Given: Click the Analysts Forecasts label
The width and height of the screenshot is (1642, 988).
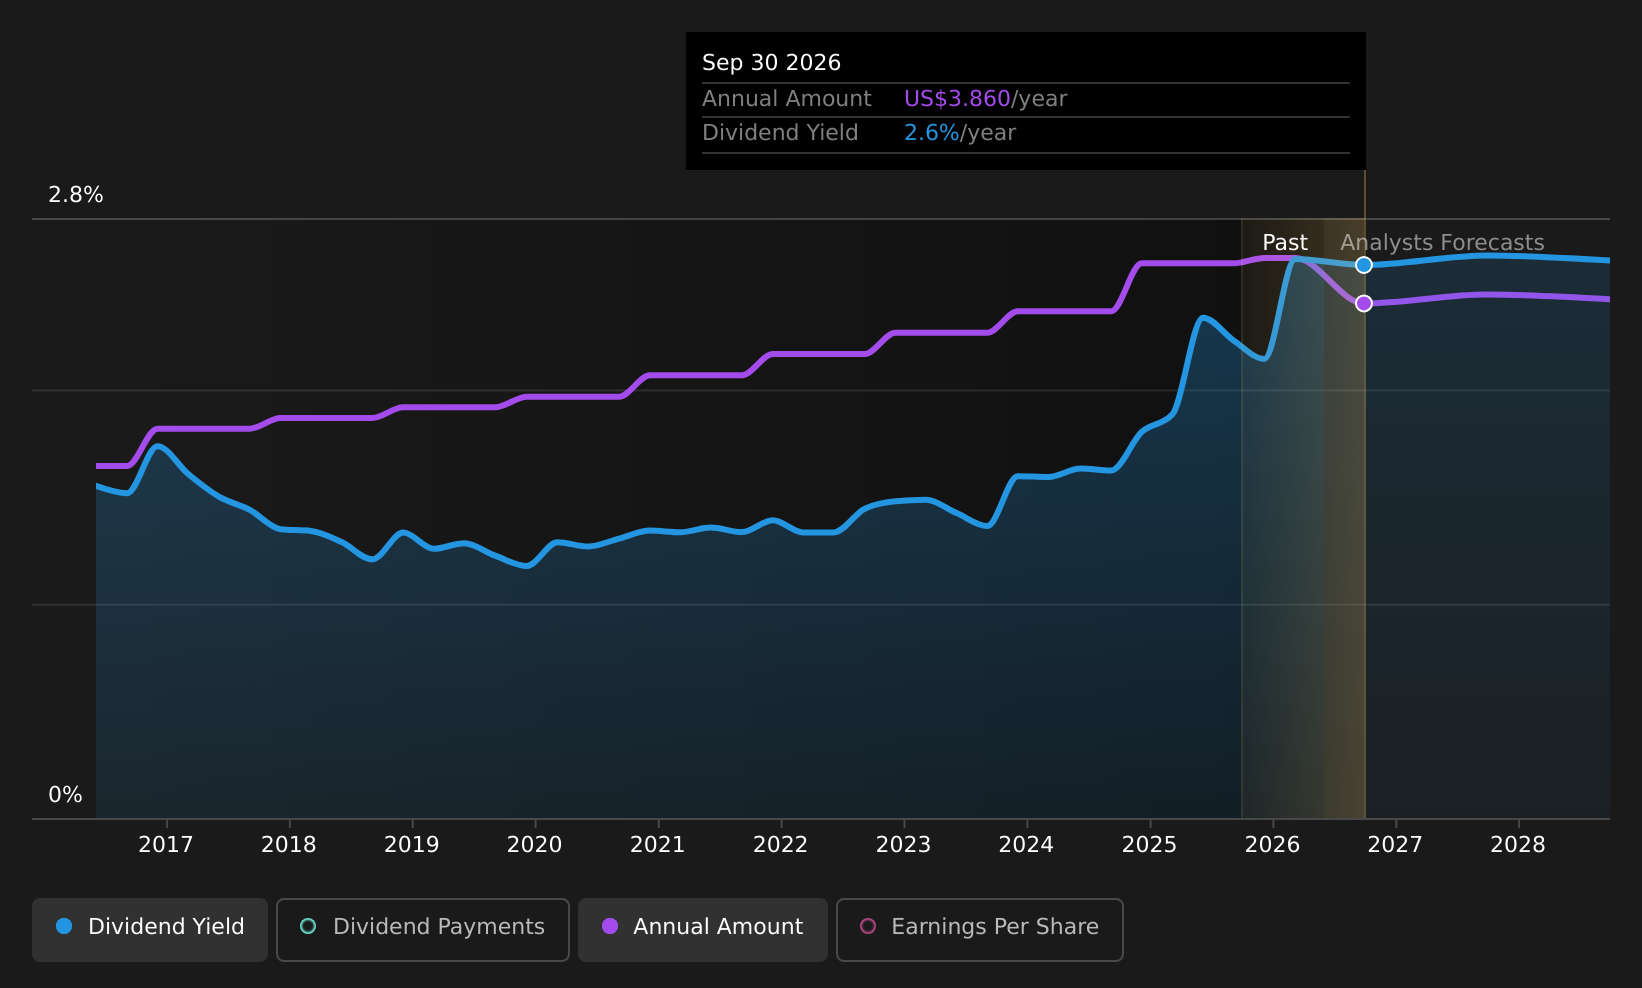Looking at the screenshot, I should click(1442, 243).
